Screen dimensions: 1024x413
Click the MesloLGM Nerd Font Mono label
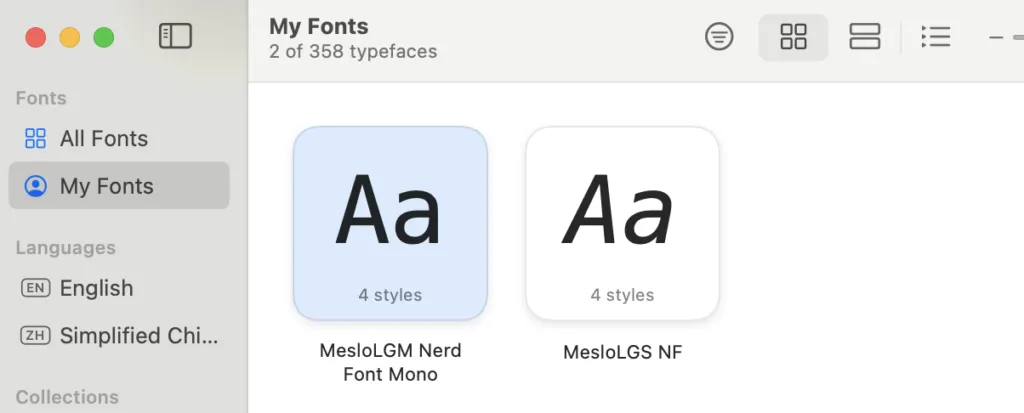point(390,363)
